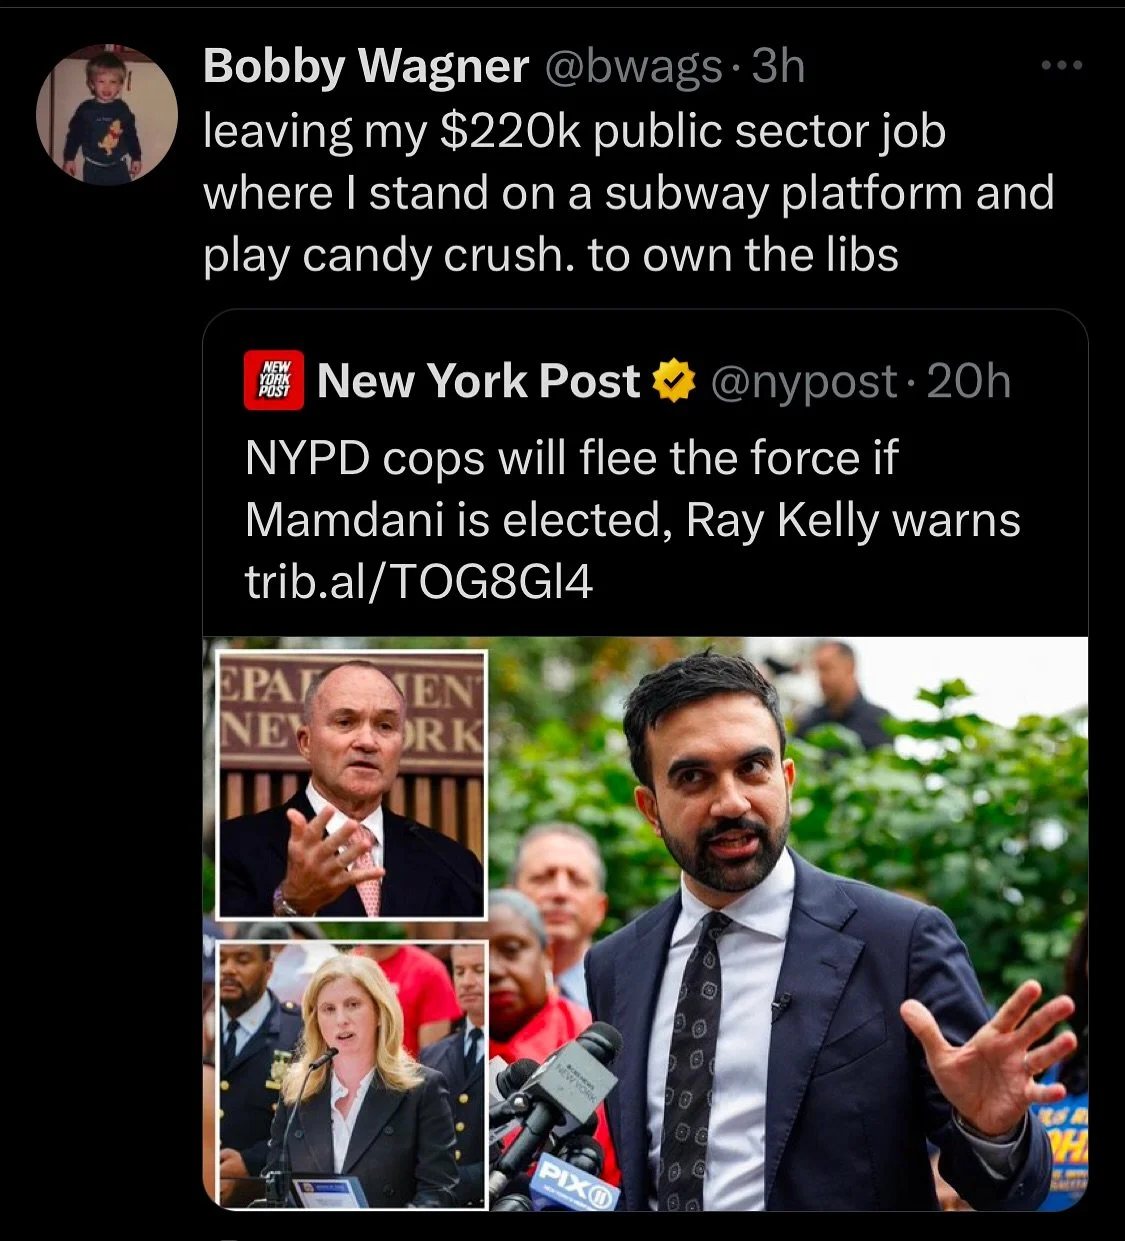1125x1241 pixels.
Task: Click the gold verified badge
Action: (x=674, y=382)
